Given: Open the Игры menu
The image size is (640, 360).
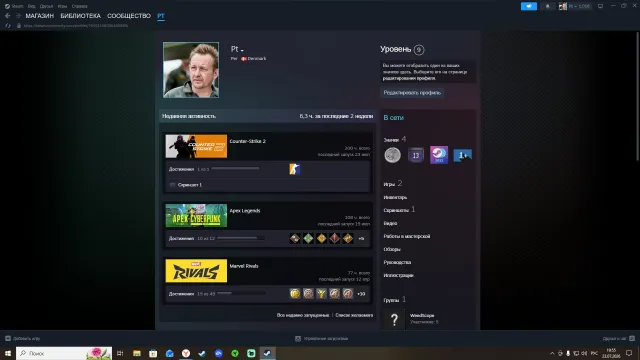Looking at the screenshot, I should pyautogui.click(x=62, y=6).
